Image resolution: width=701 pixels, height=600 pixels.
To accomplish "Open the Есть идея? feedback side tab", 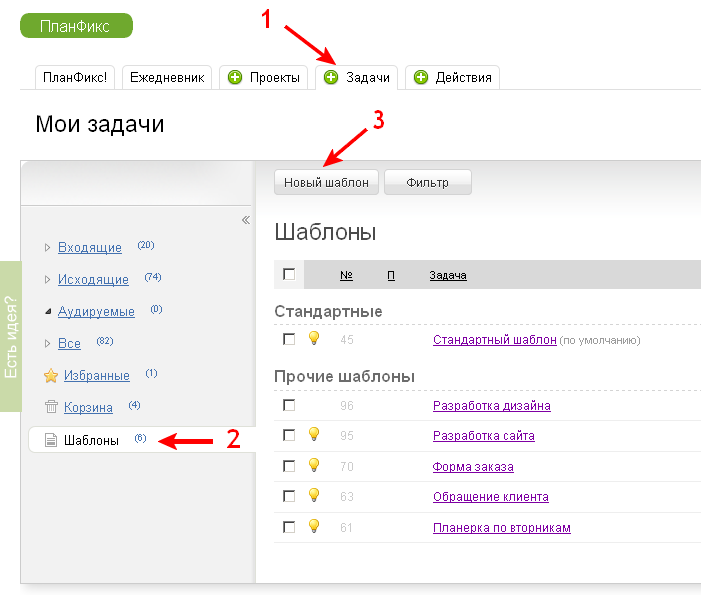I will click(x=10, y=336).
